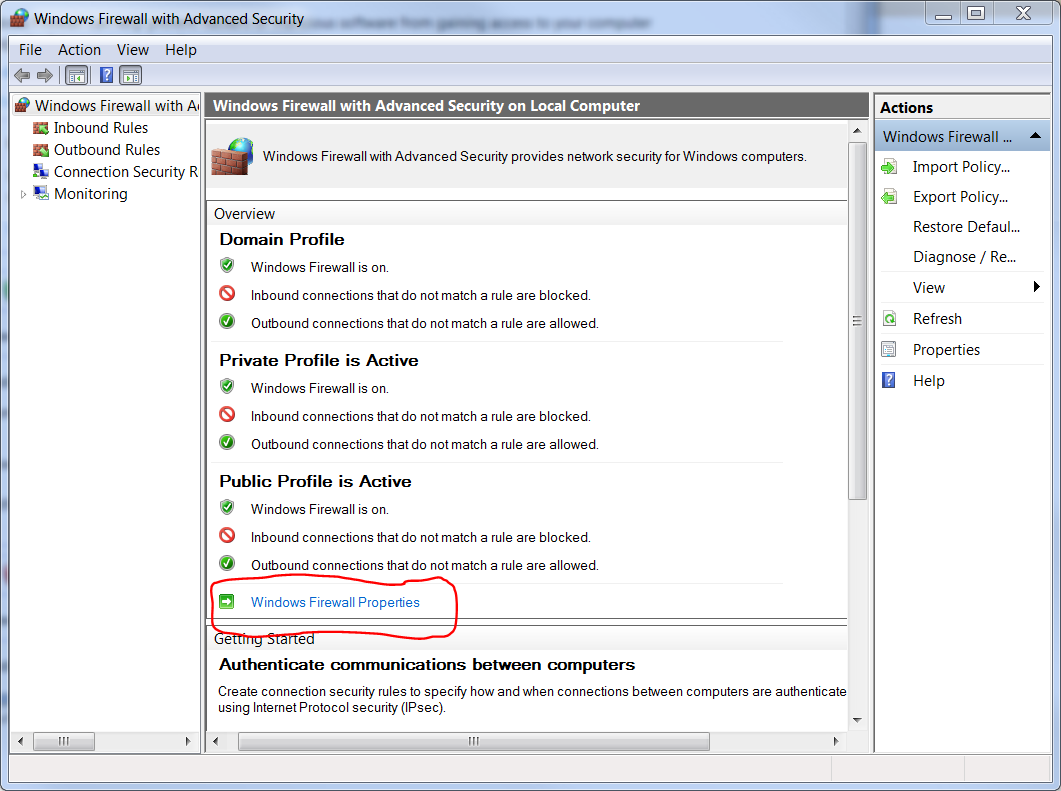The image size is (1061, 791).
Task: Click the Public Profile inbound blocked red icon
Action: 227,536
